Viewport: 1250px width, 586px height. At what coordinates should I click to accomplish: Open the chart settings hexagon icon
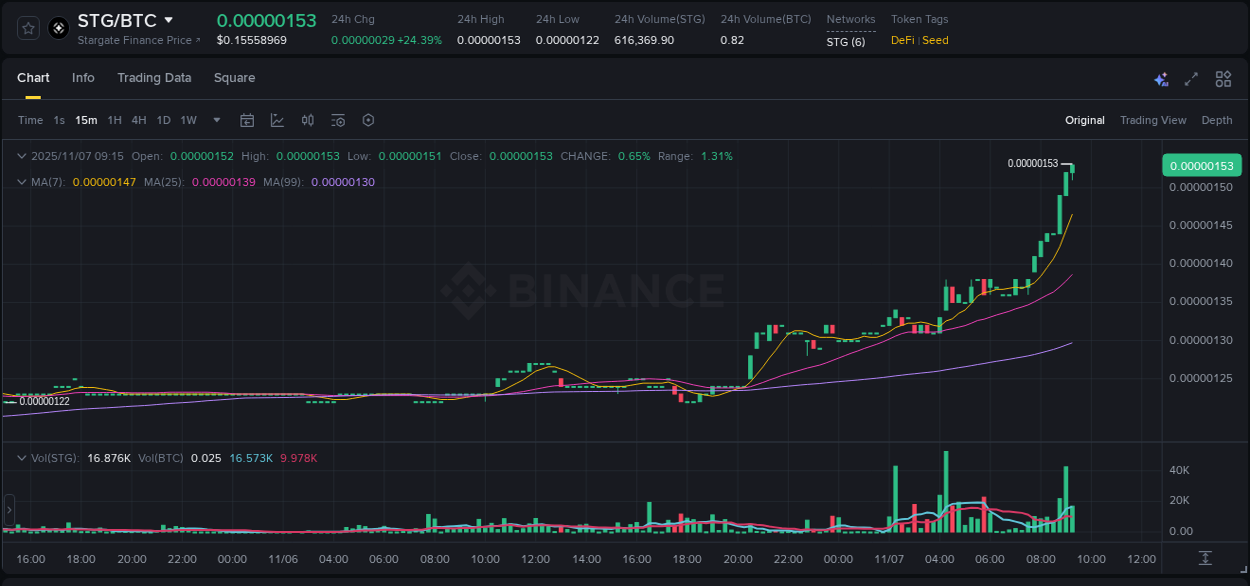tap(368, 120)
